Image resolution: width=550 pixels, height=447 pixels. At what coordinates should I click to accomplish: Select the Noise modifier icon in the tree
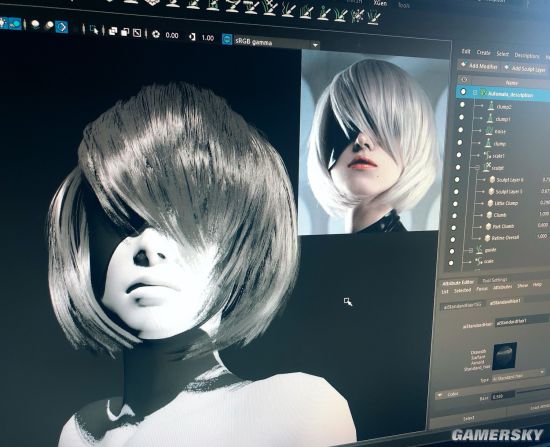(489, 131)
